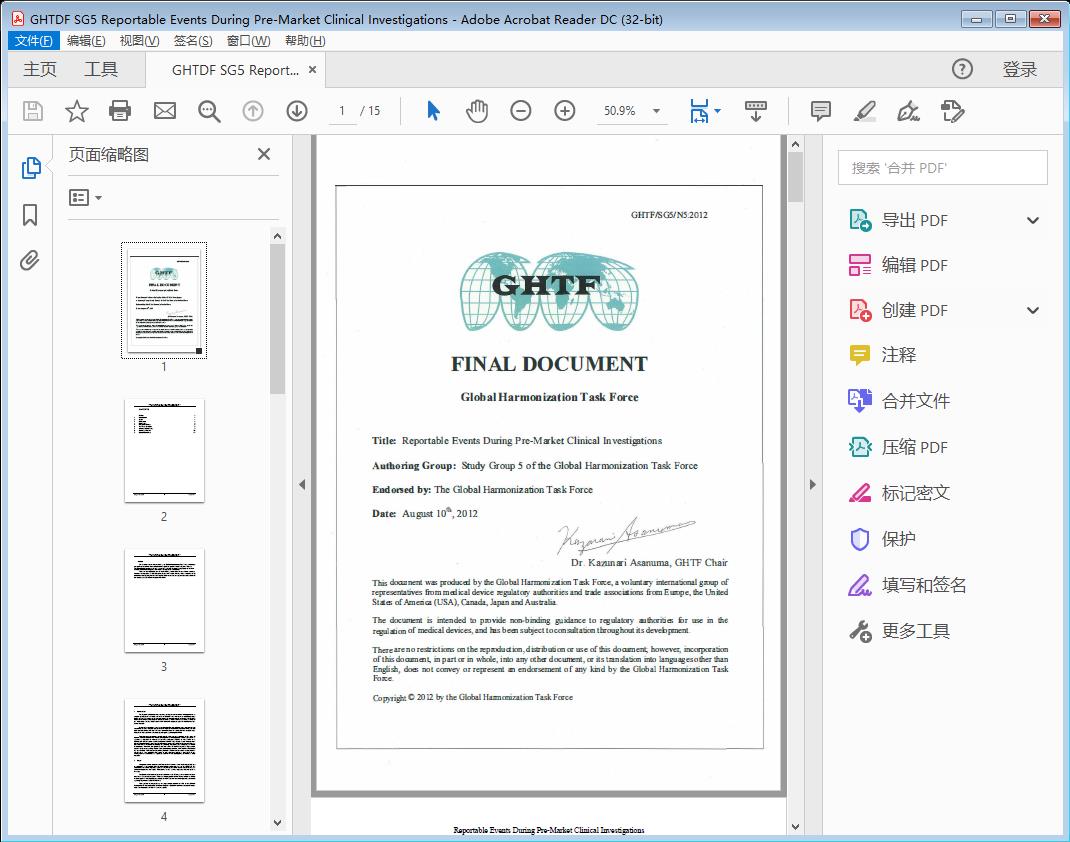This screenshot has height=842, width=1070.
Task: Click the save file icon
Action: coord(32,111)
